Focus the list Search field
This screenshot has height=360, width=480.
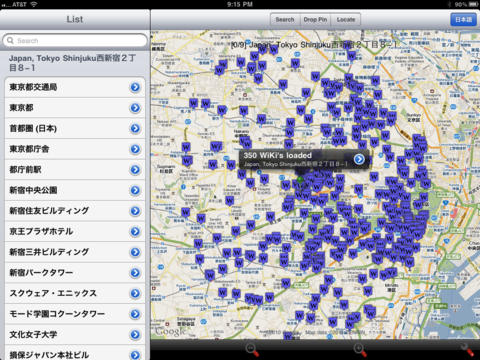pos(75,41)
